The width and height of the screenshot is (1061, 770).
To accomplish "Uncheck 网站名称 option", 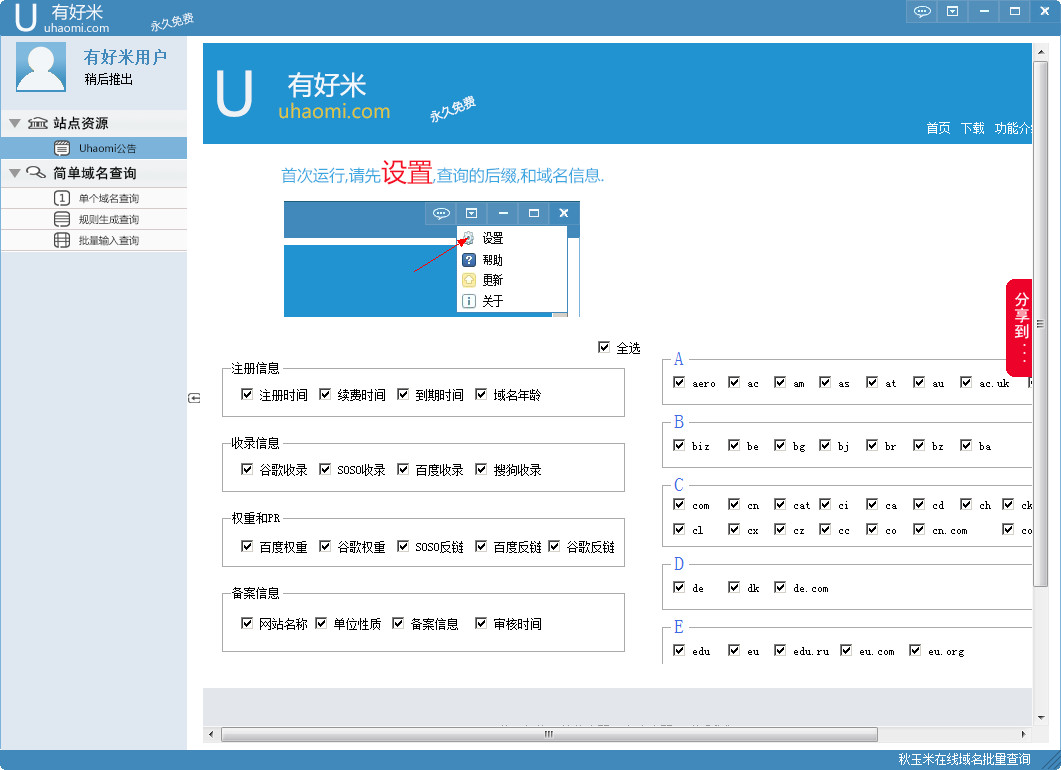I will click(x=247, y=623).
